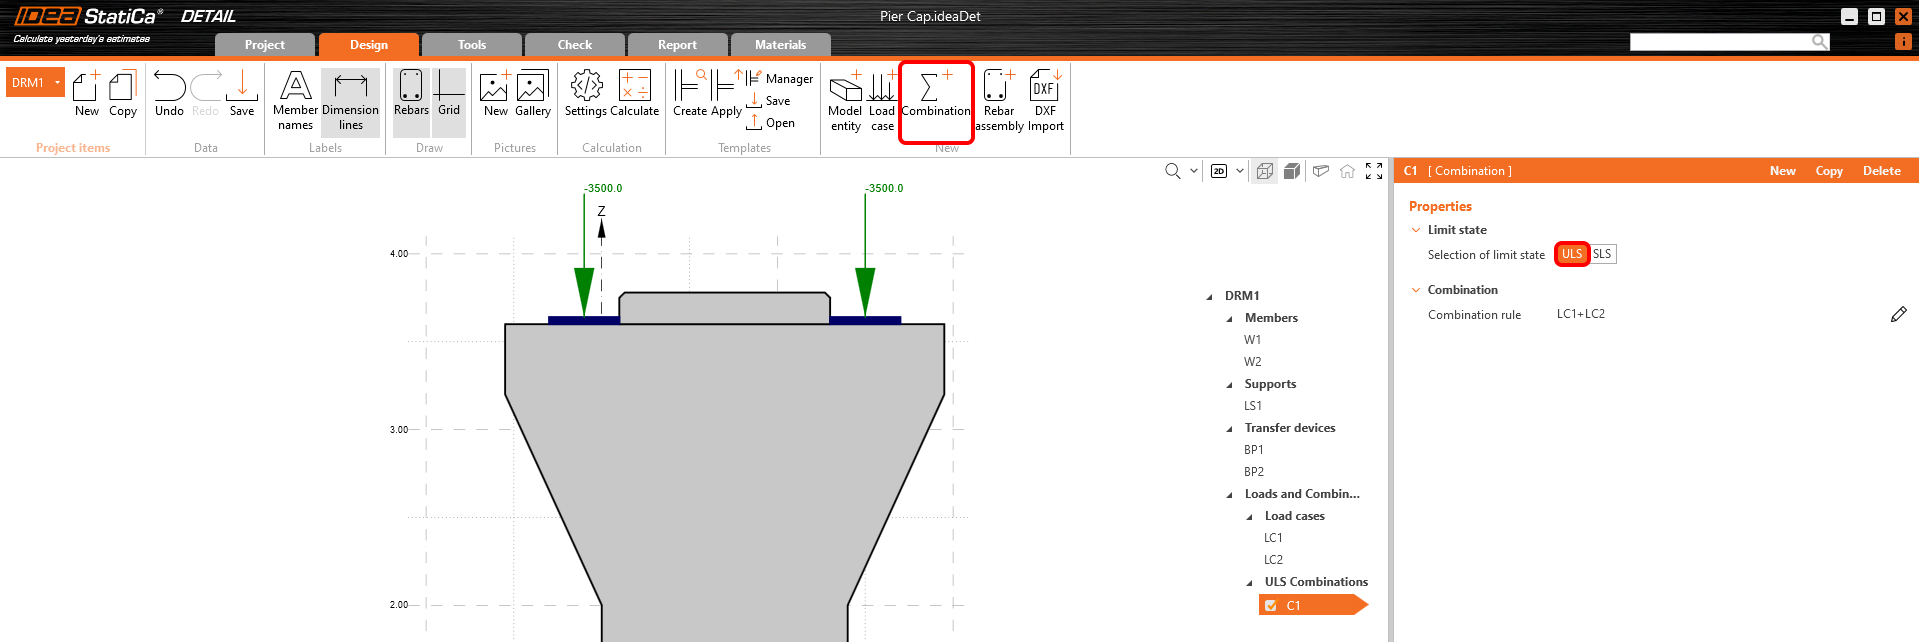The width and height of the screenshot is (1919, 642).
Task: Click in the top search field
Action: (x=1720, y=42)
